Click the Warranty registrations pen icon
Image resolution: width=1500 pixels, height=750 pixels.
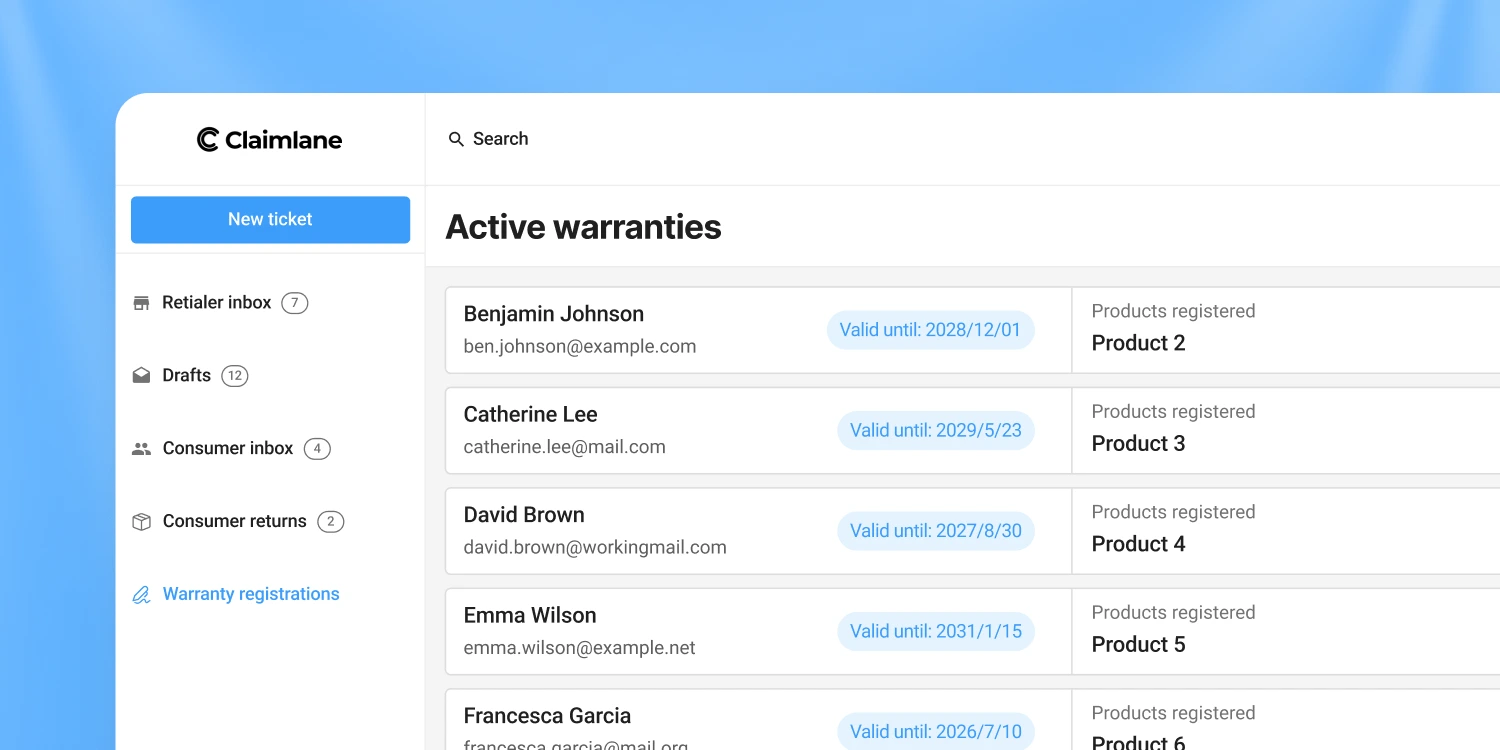click(x=141, y=594)
